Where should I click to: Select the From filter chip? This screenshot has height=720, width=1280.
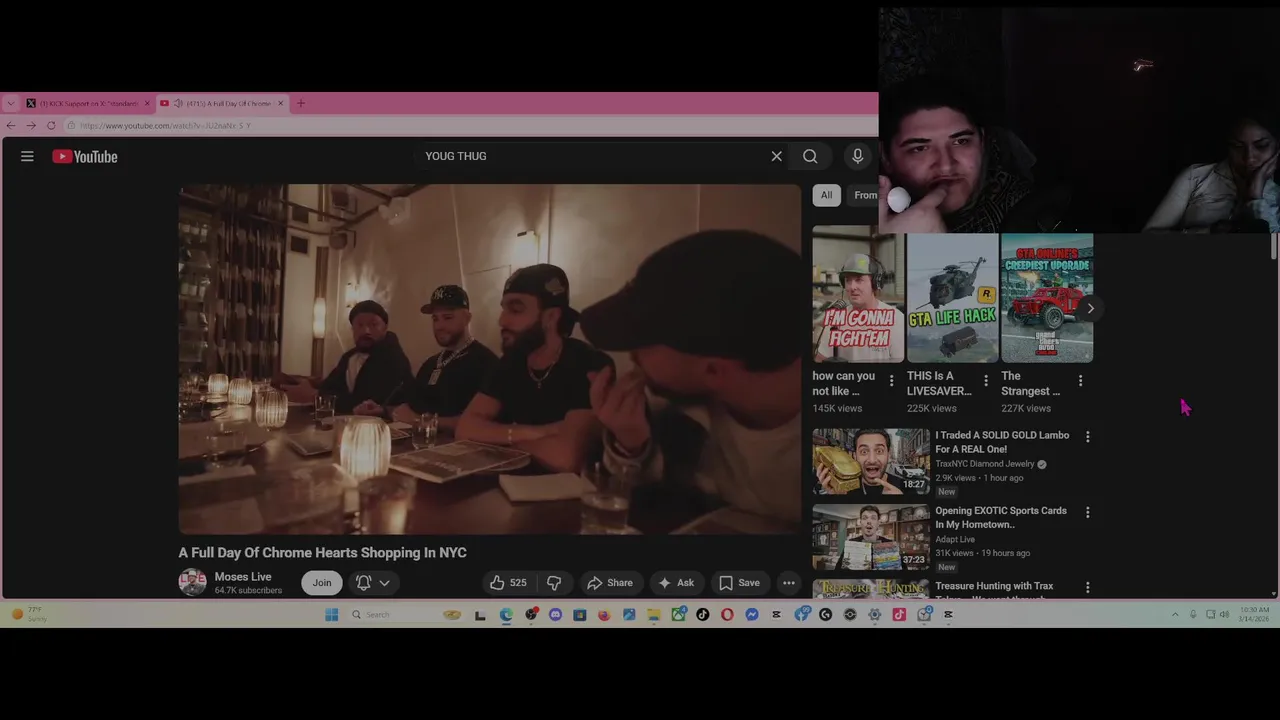(865, 195)
